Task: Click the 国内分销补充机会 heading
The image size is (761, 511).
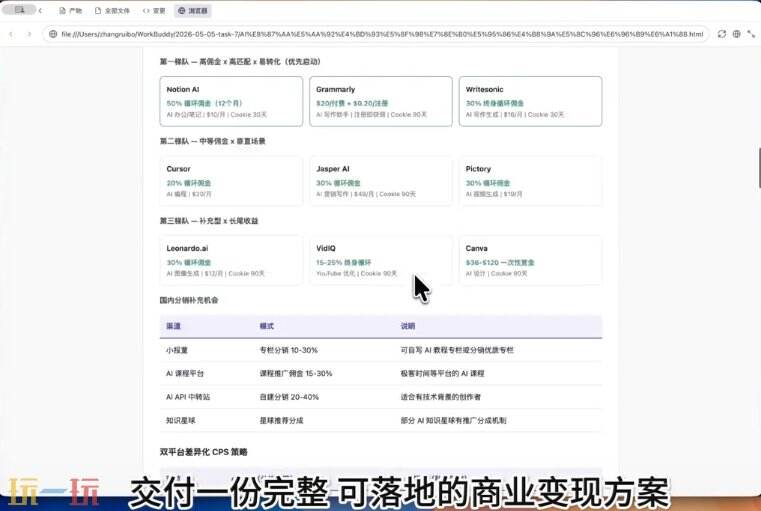Action: click(x=189, y=300)
